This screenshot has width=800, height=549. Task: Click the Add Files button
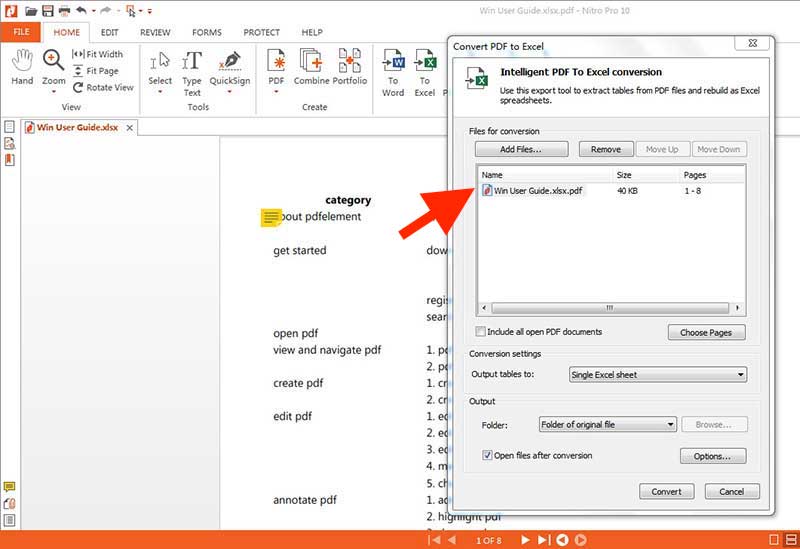[521, 149]
